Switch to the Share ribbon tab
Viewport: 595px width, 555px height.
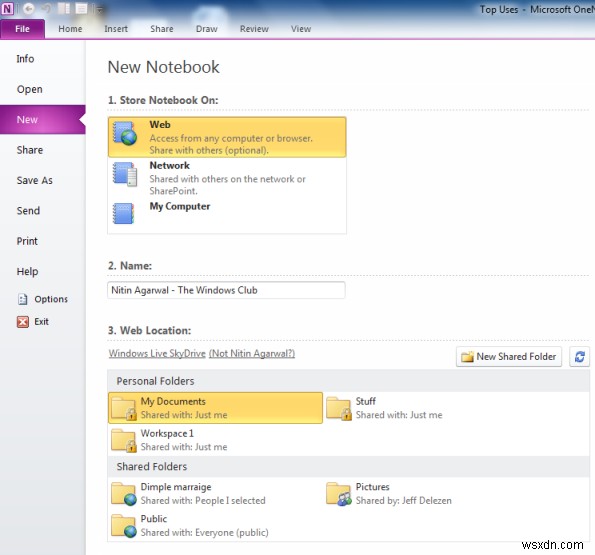162,29
